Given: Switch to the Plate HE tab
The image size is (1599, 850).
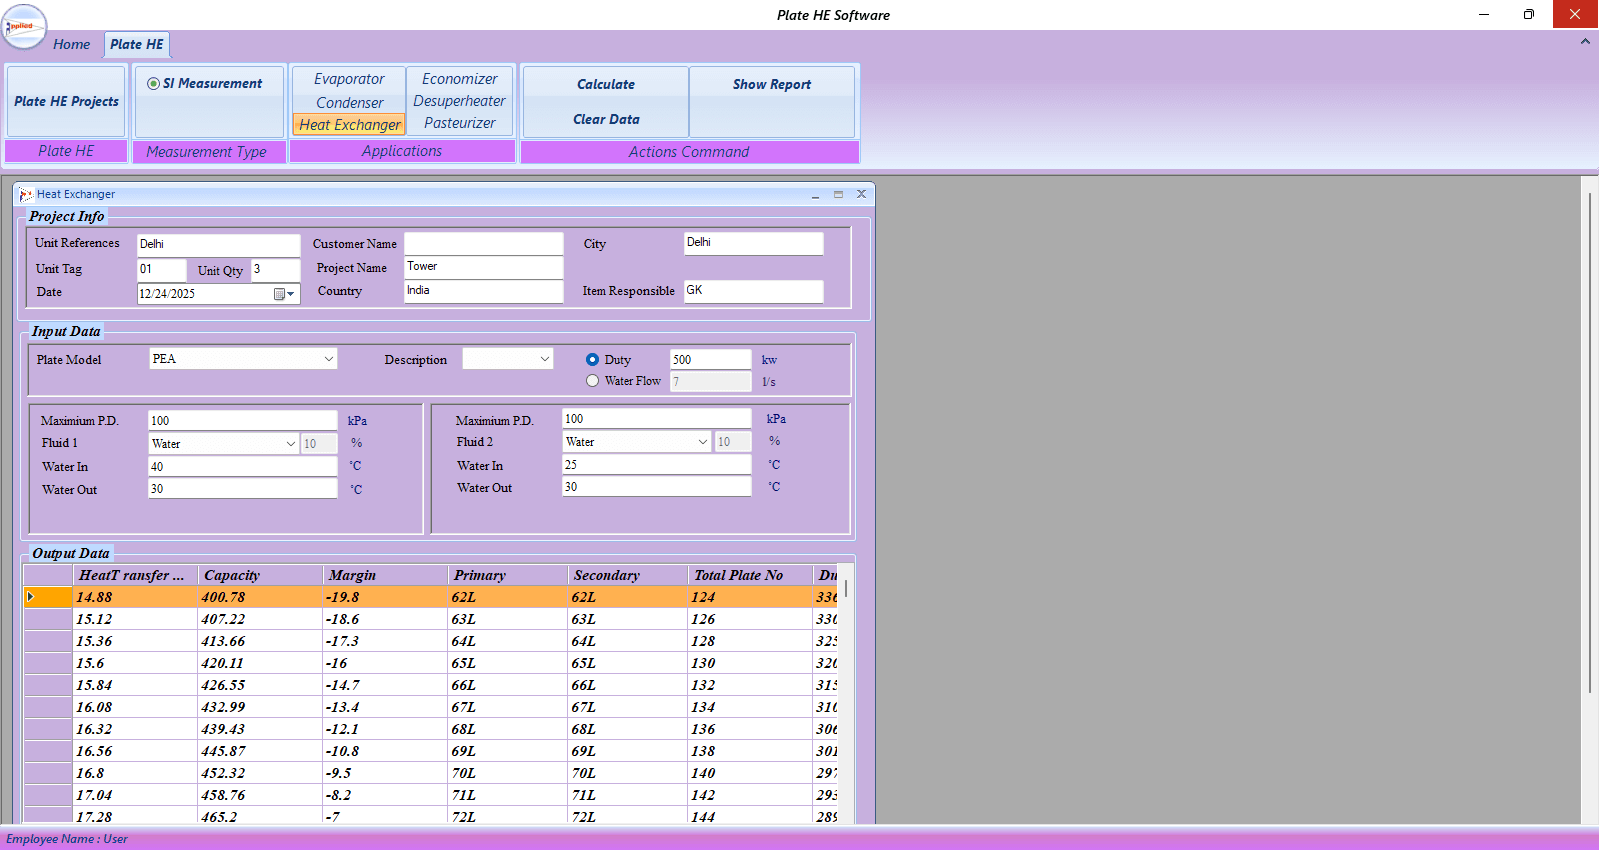Looking at the screenshot, I should click(137, 44).
